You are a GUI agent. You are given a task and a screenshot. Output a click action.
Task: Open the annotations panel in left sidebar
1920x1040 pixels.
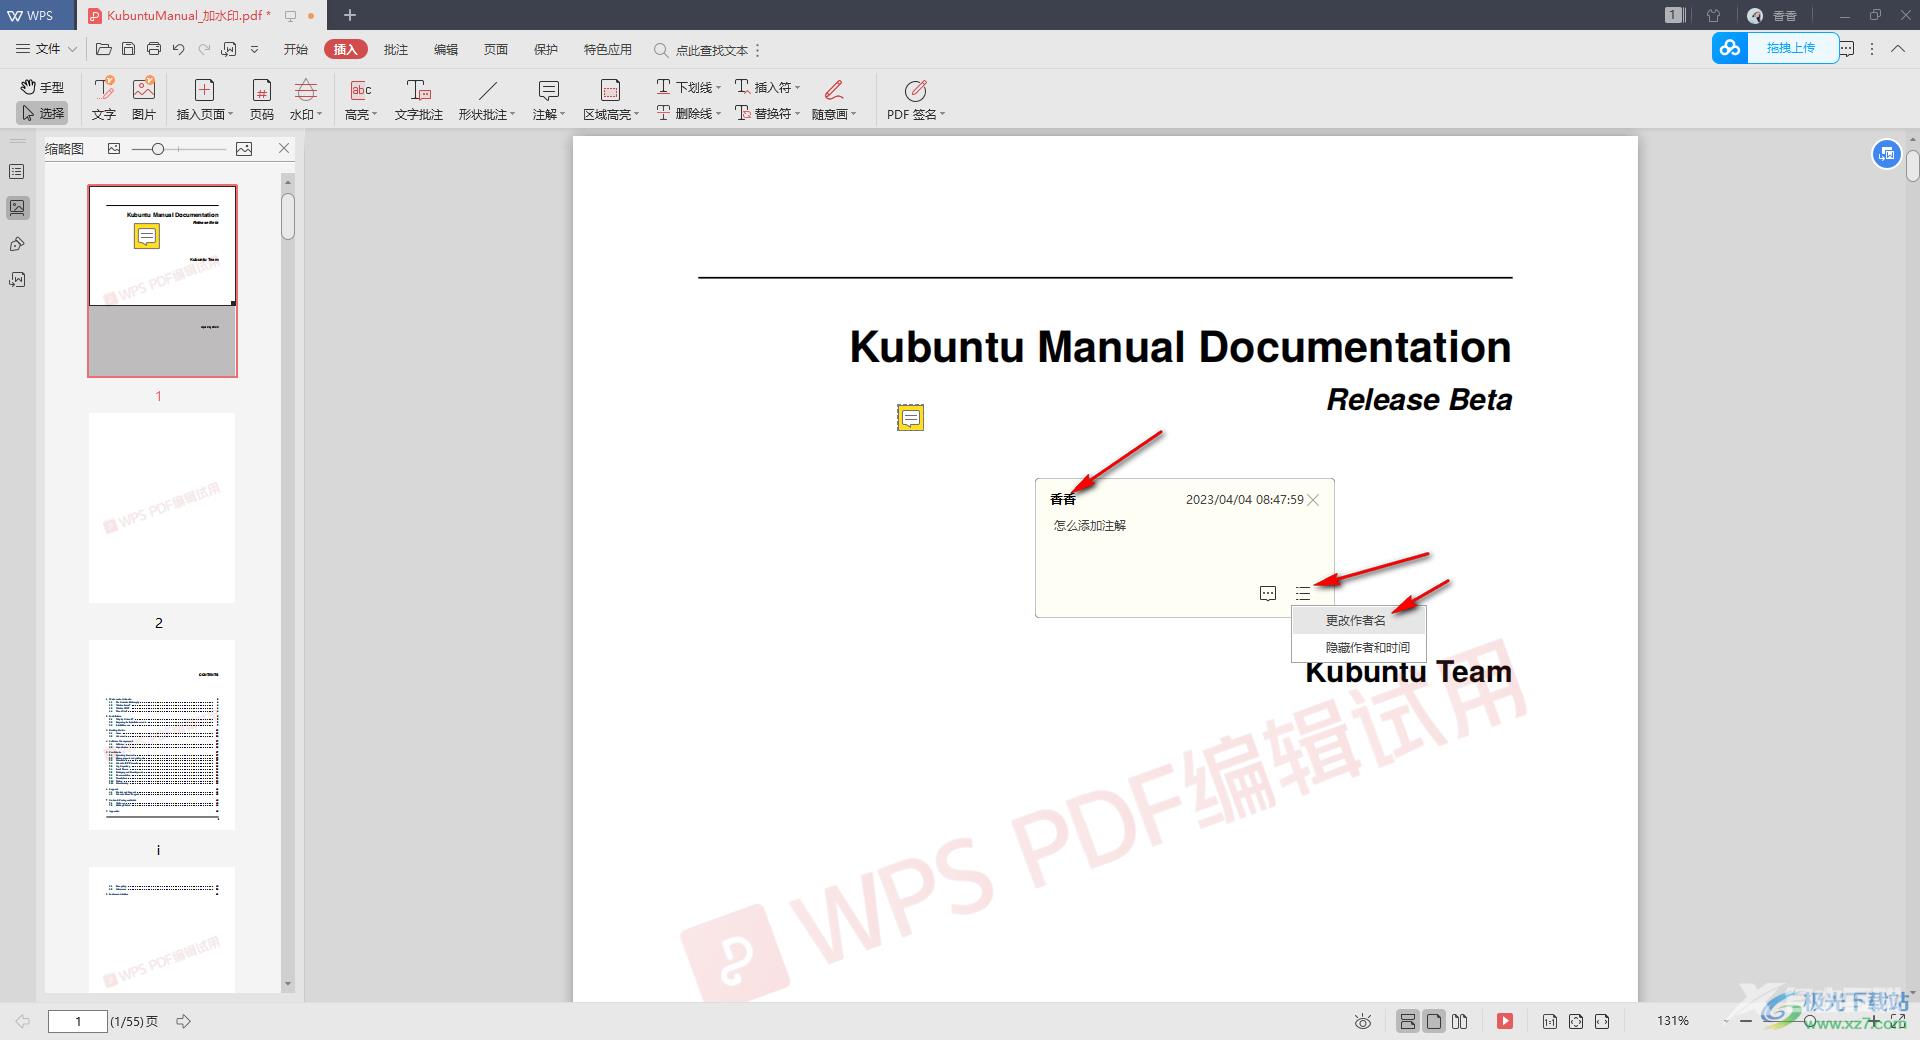[17, 244]
